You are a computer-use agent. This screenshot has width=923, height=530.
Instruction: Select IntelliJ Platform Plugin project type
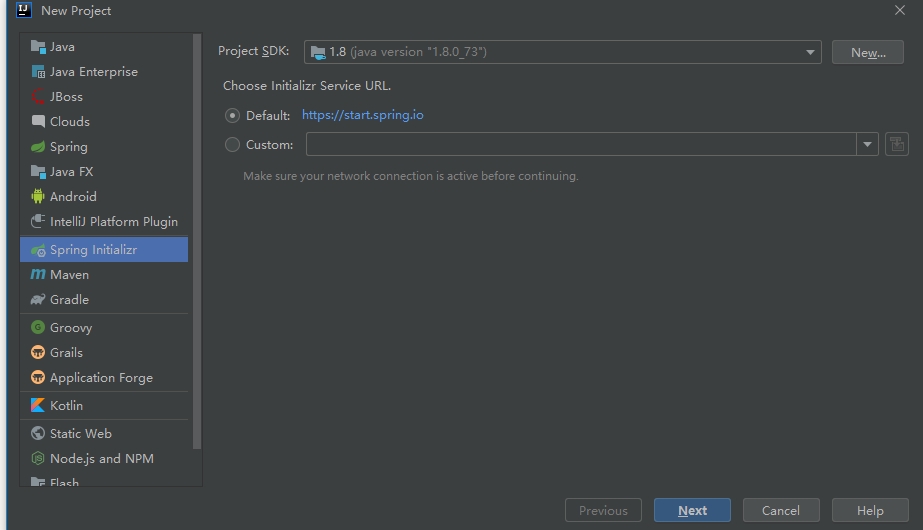point(113,222)
